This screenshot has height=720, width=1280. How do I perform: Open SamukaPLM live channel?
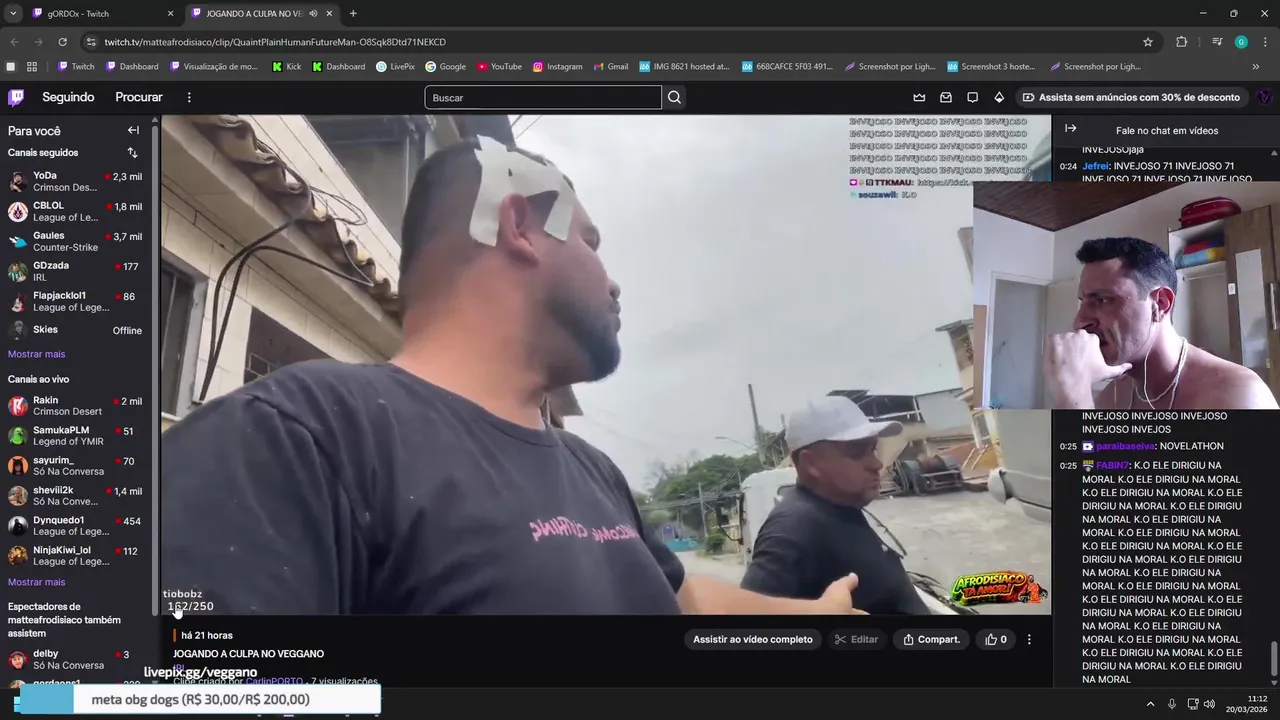[76, 436]
